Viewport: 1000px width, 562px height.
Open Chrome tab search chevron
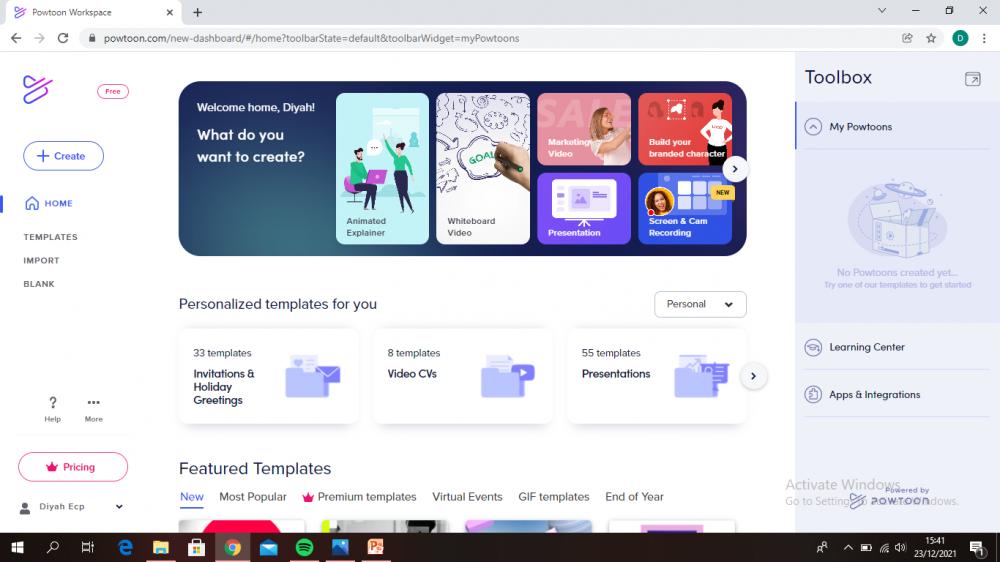coord(882,11)
